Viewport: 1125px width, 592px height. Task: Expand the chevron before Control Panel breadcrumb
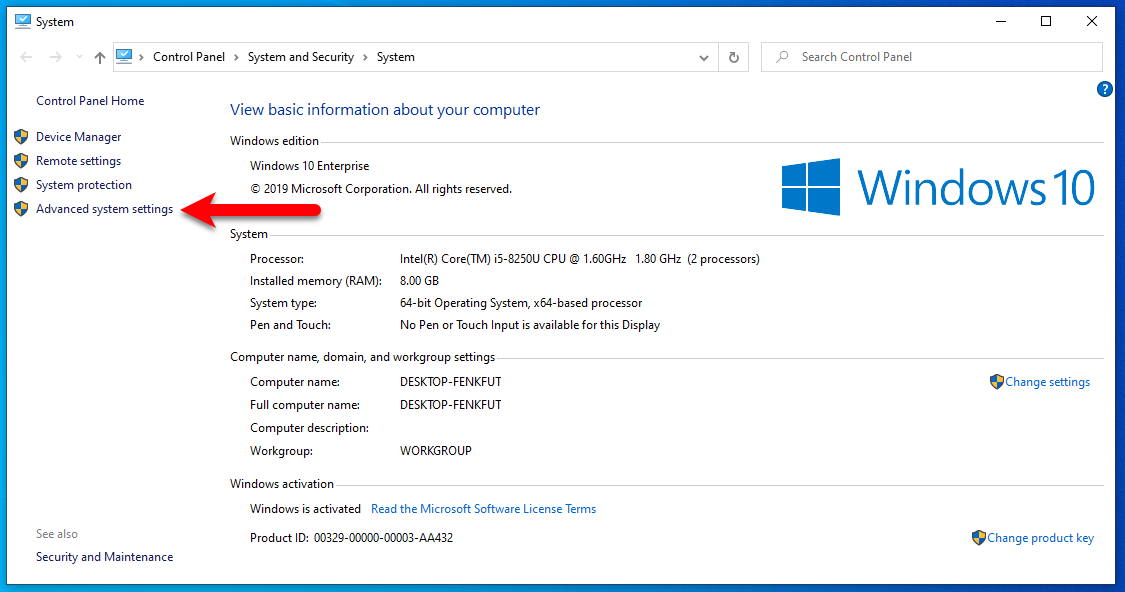click(x=141, y=57)
